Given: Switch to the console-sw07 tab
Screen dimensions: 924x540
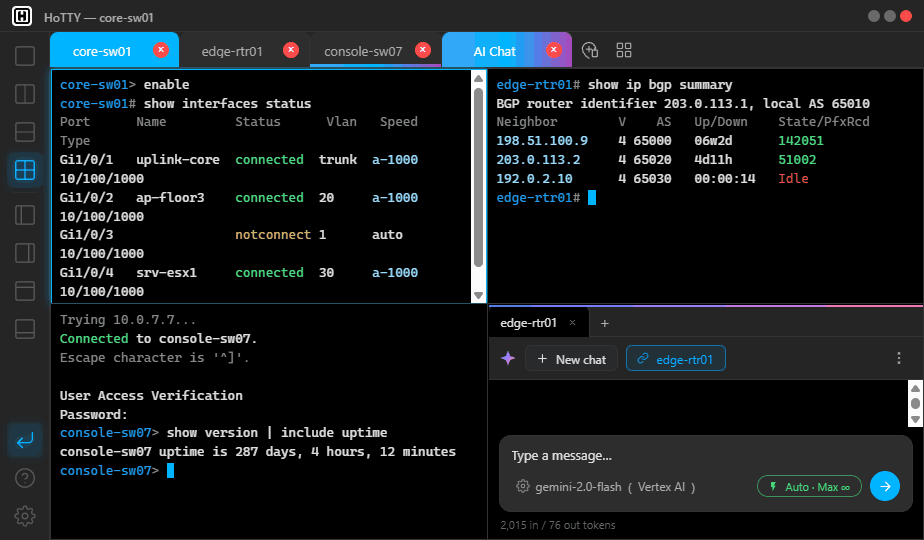Looking at the screenshot, I should (x=363, y=51).
